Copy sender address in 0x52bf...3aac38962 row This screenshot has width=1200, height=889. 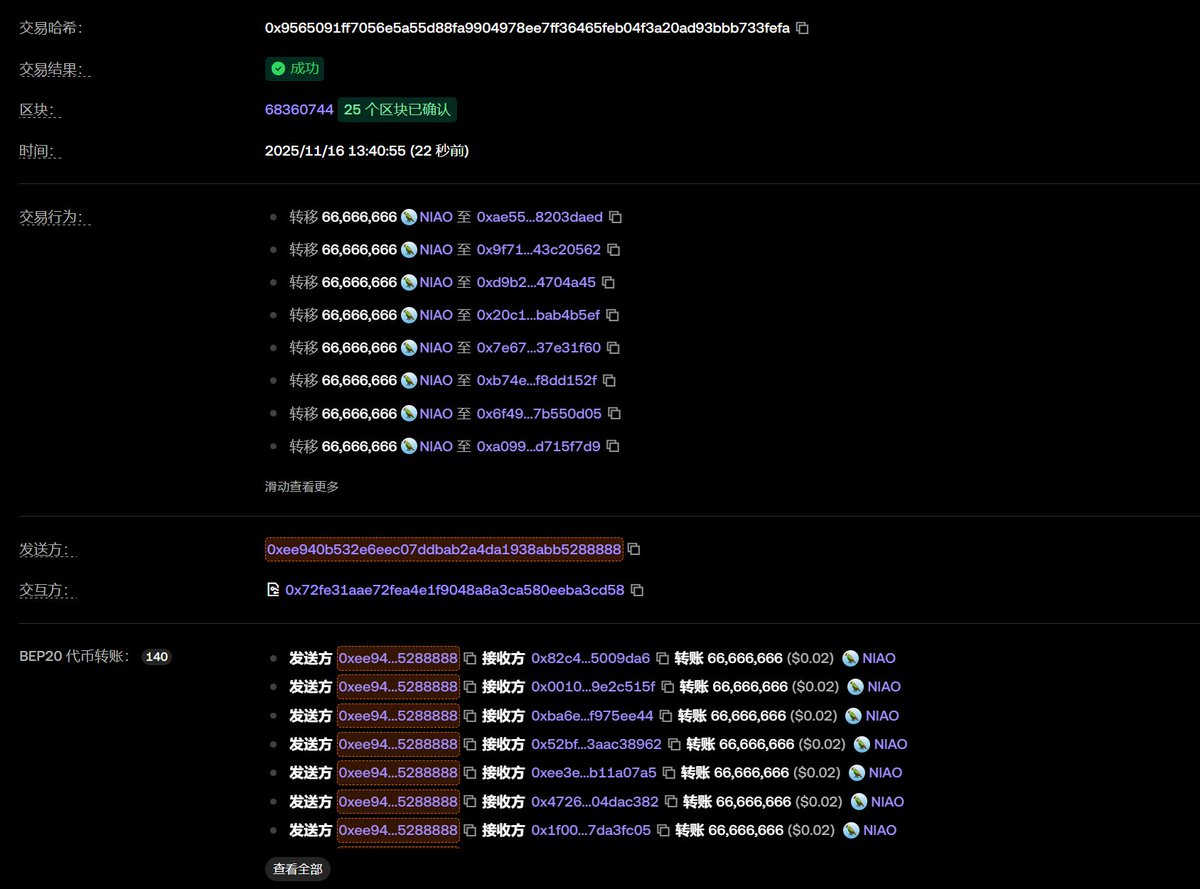tap(470, 744)
